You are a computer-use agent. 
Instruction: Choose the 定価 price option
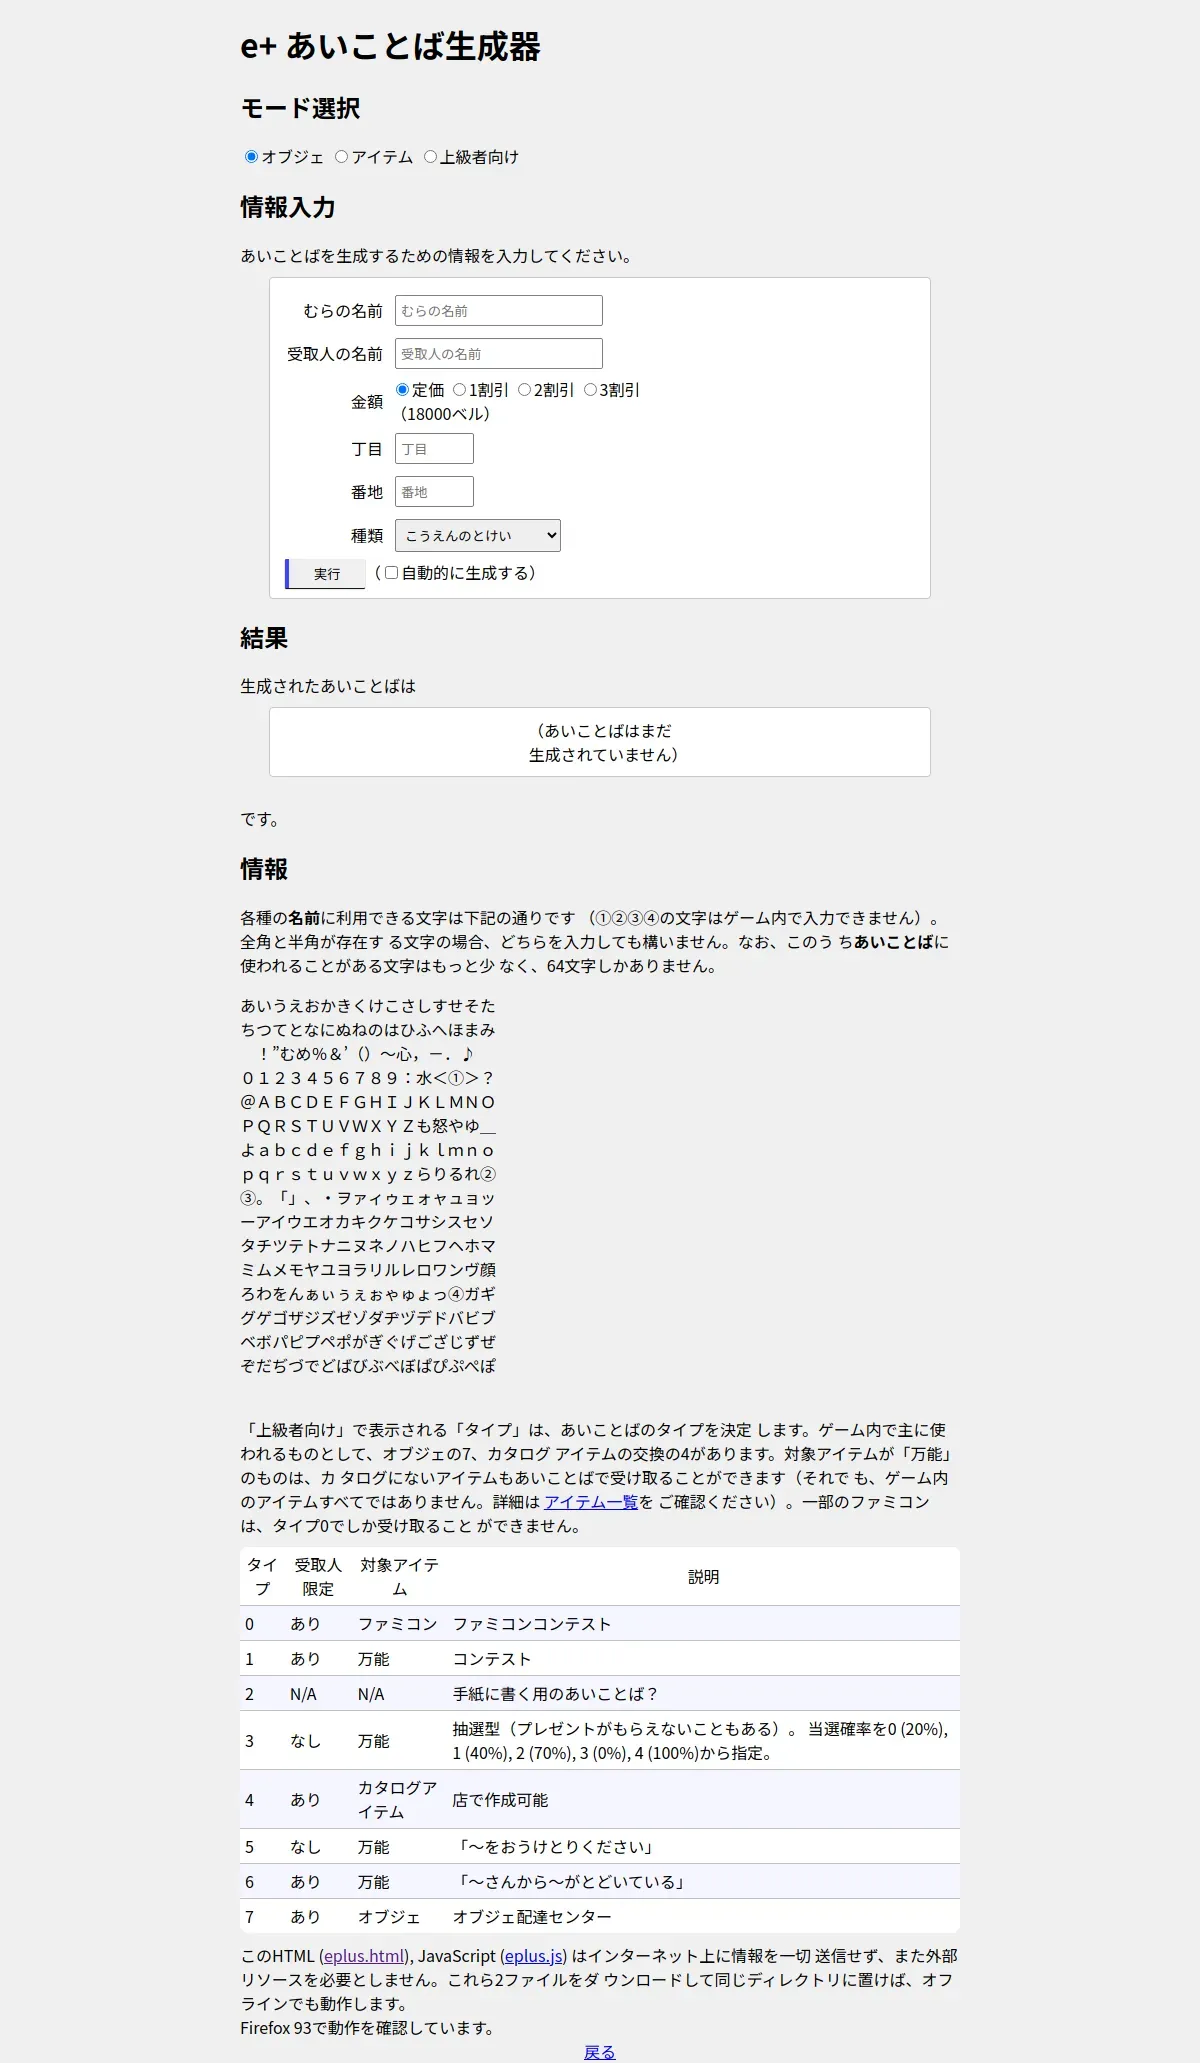point(403,390)
